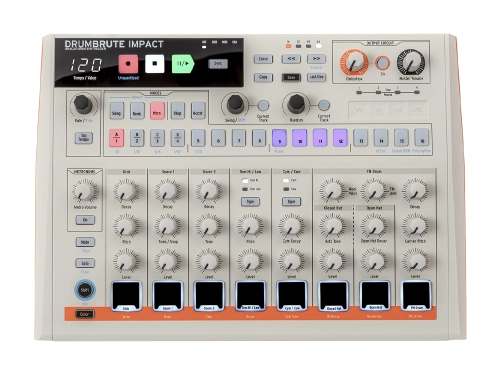500x375 pixels.
Task: Tap the Tom Hi / Low drum pad
Action: [250, 296]
